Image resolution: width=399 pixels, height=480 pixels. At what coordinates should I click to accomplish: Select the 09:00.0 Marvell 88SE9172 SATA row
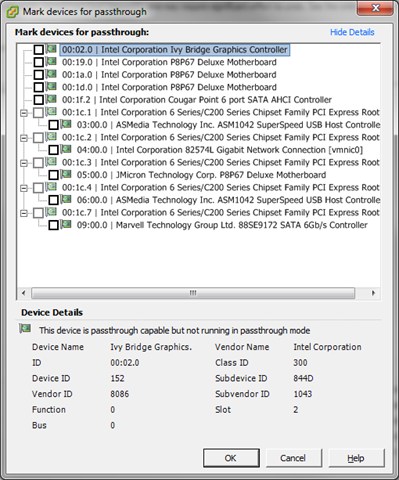(222, 225)
